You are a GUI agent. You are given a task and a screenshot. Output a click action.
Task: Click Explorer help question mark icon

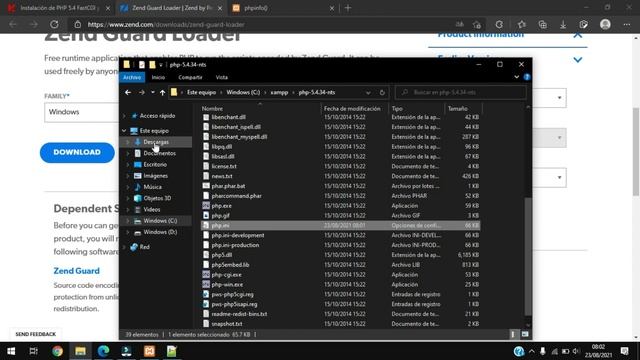[x=527, y=77]
